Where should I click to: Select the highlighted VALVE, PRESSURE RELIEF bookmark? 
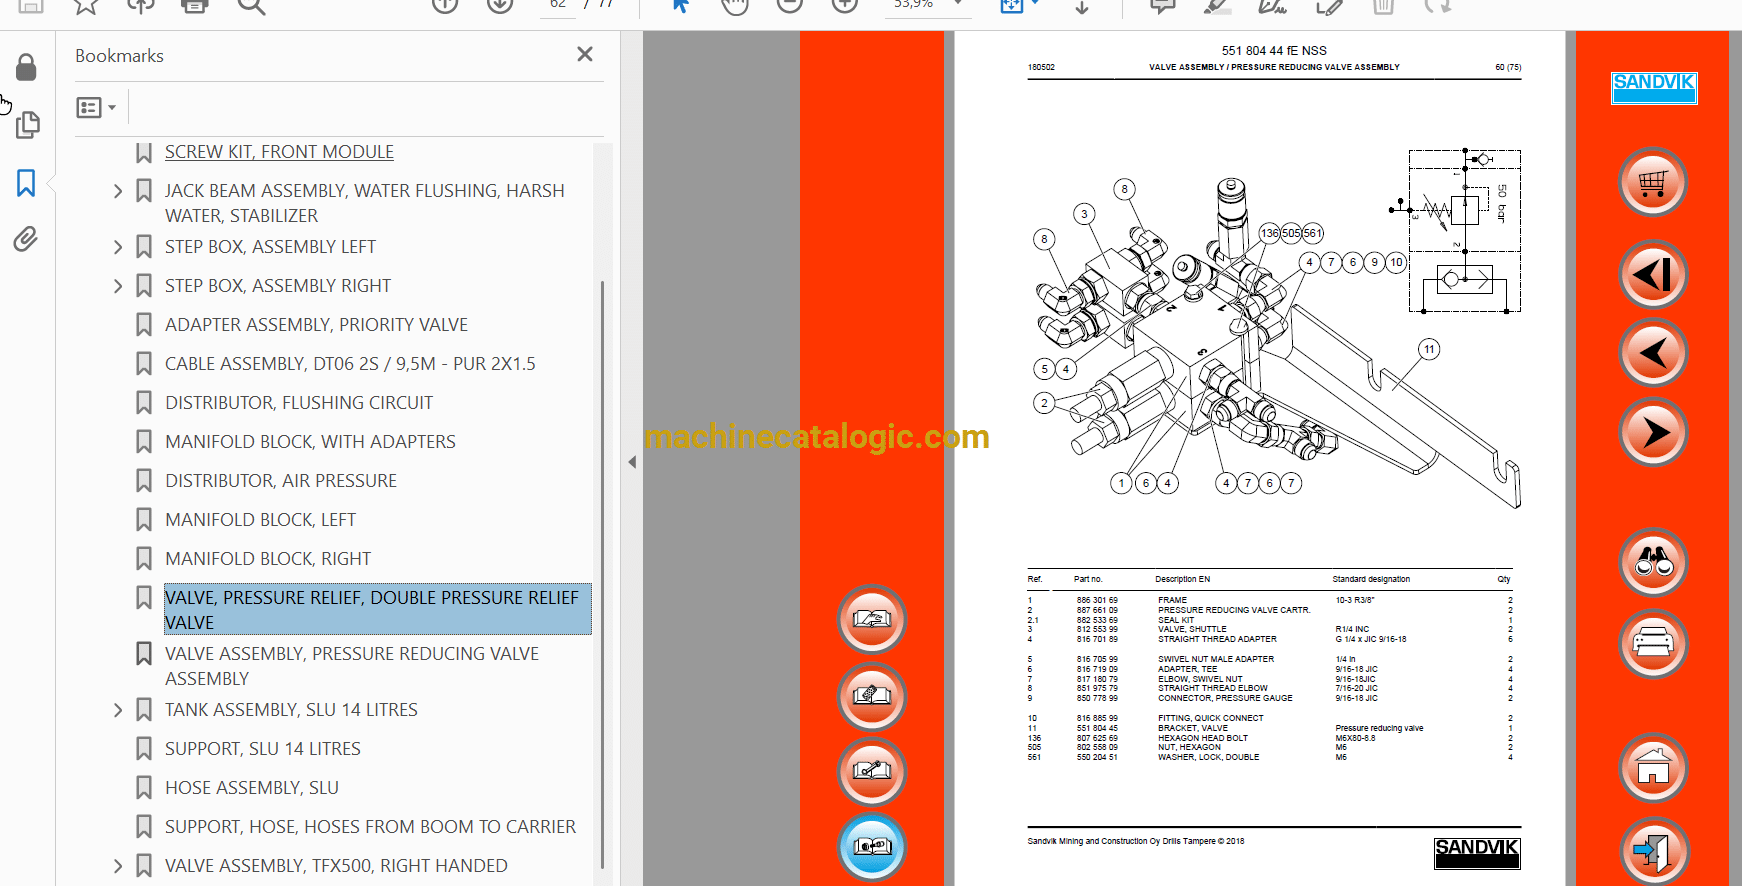[378, 610]
